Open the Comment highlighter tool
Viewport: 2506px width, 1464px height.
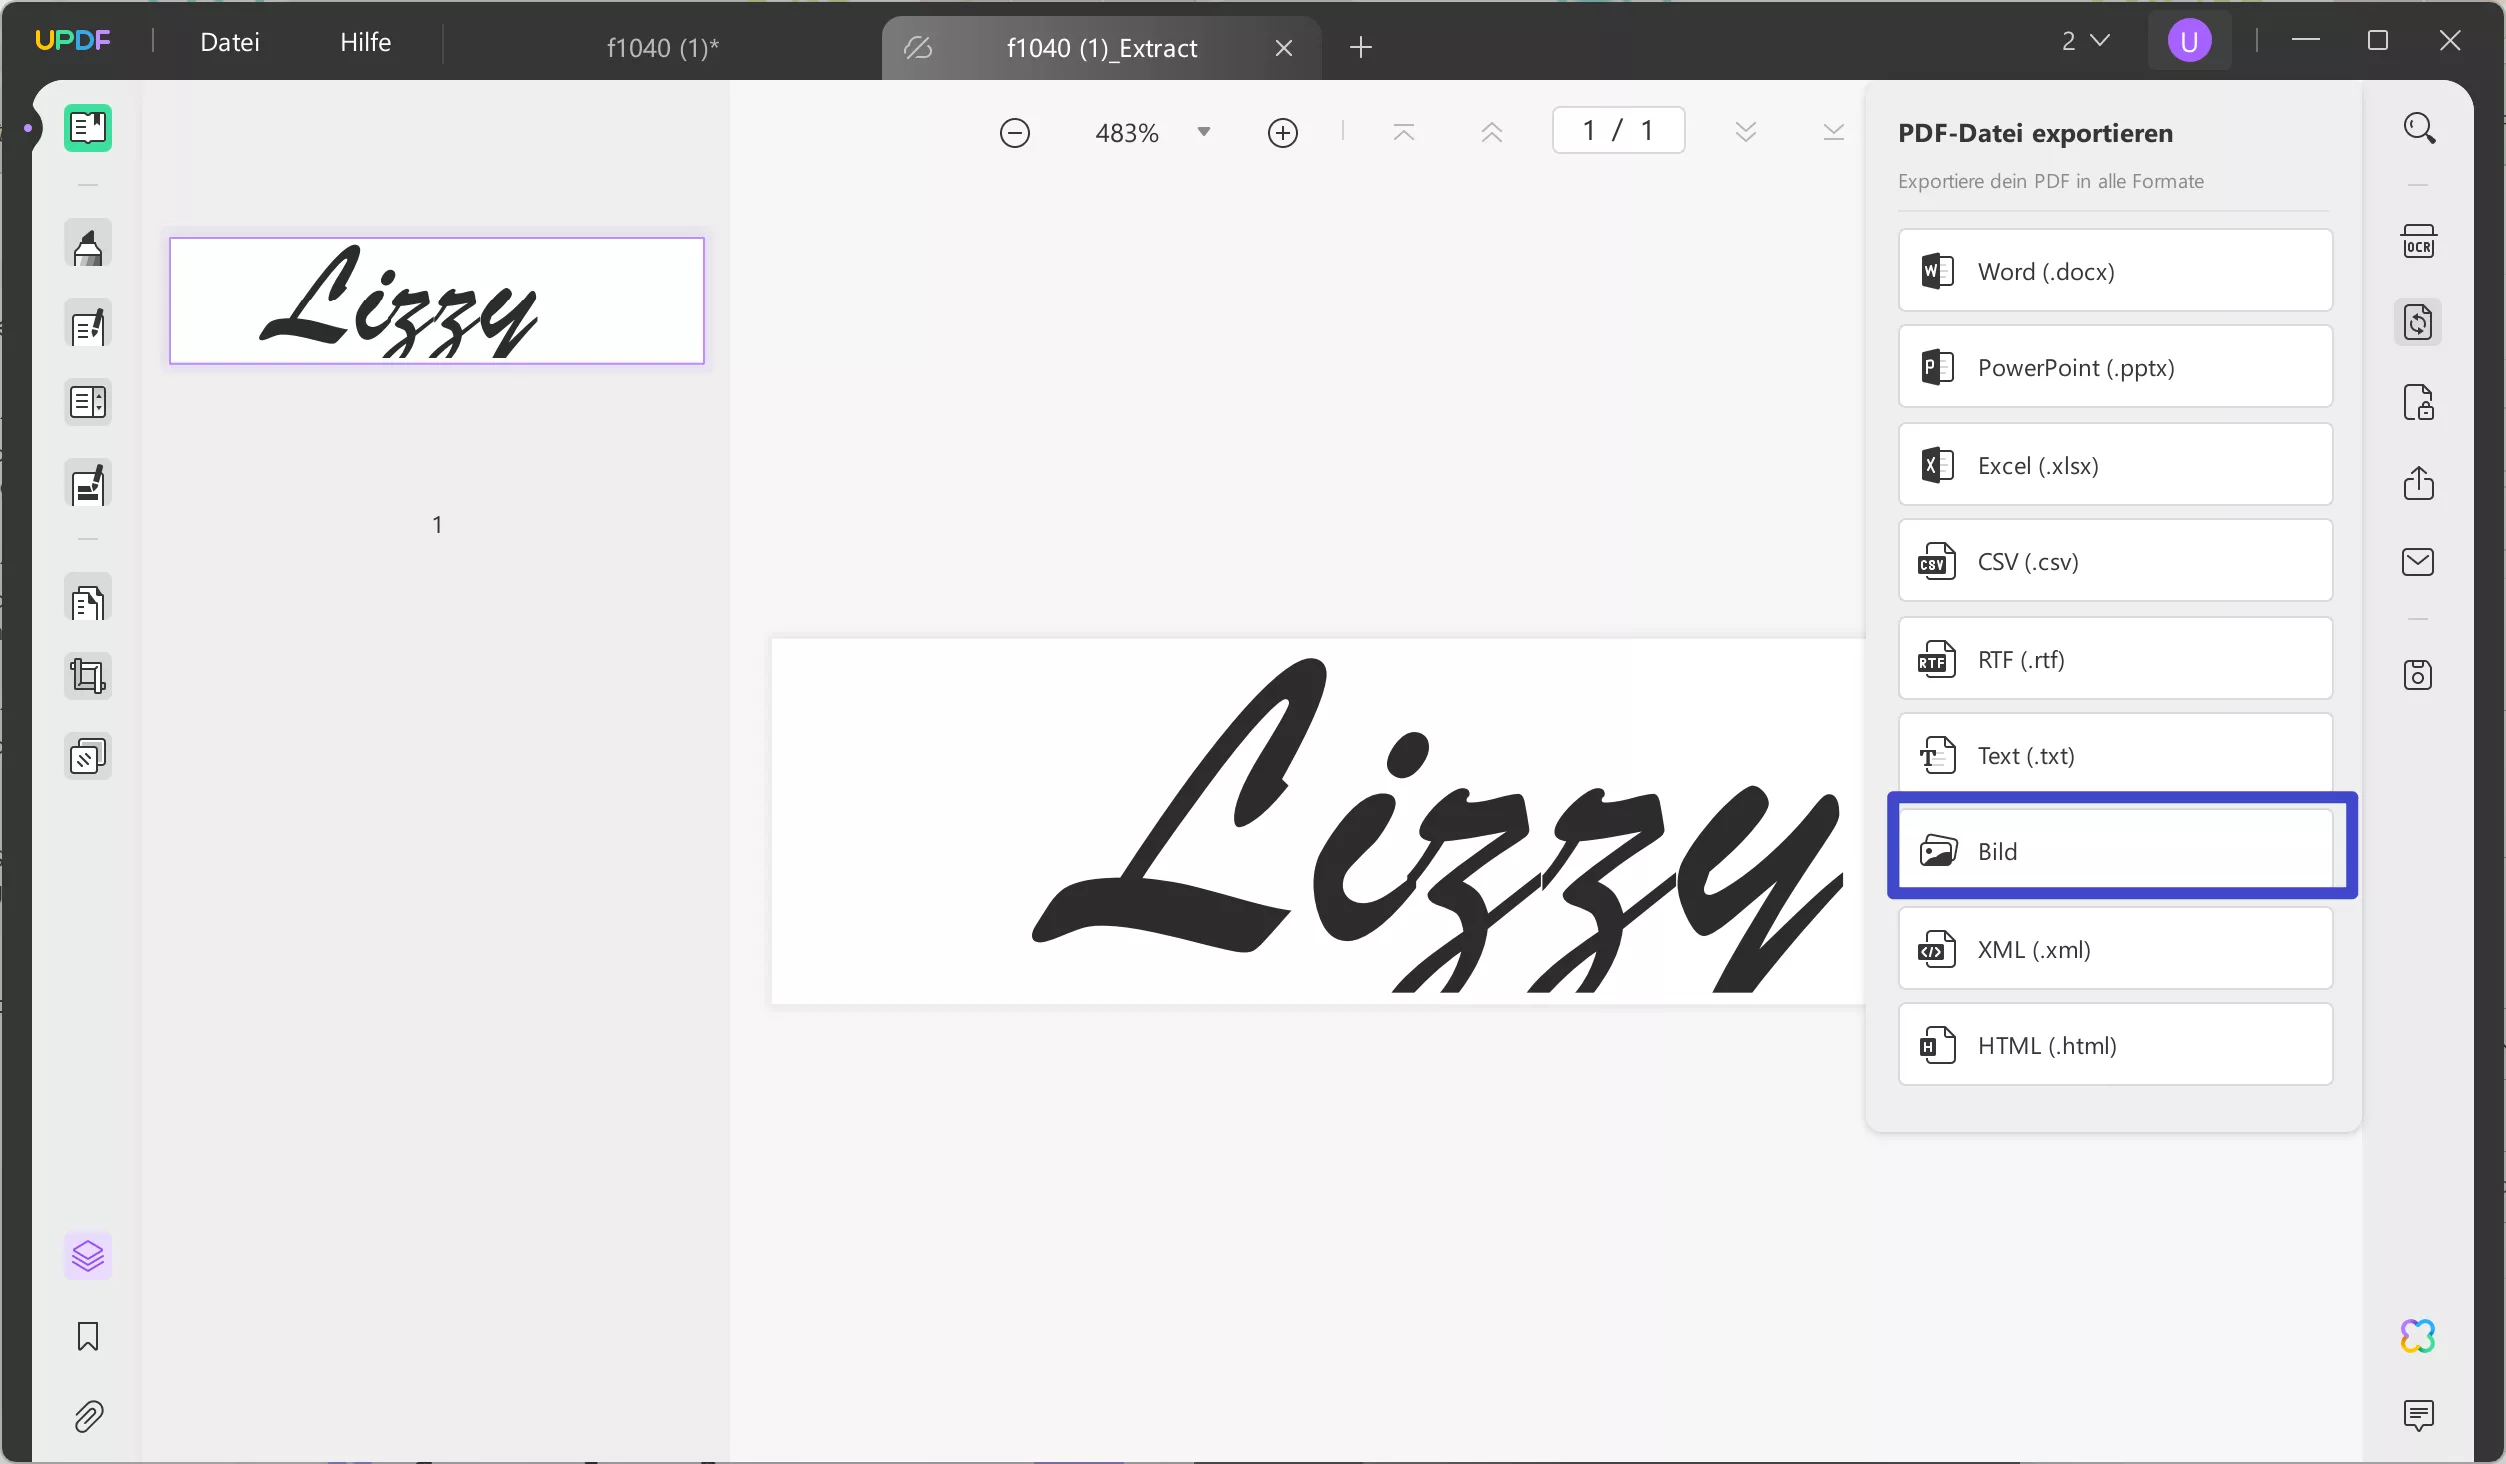(88, 246)
